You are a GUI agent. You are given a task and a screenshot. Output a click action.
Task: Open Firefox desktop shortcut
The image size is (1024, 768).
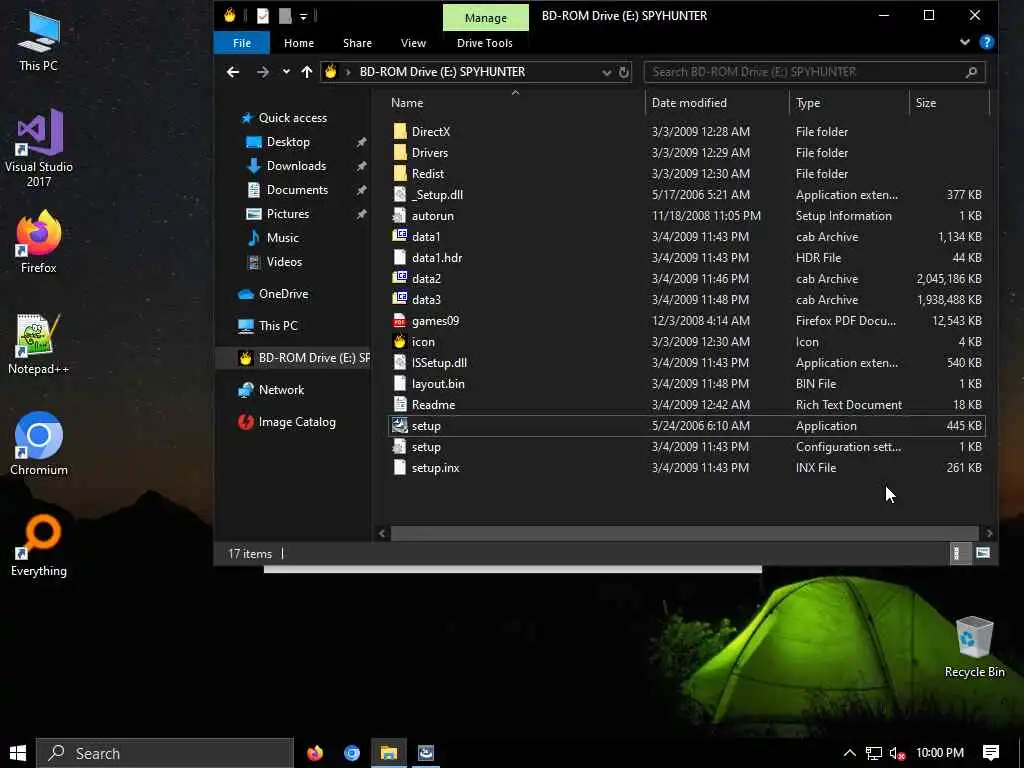pos(39,242)
